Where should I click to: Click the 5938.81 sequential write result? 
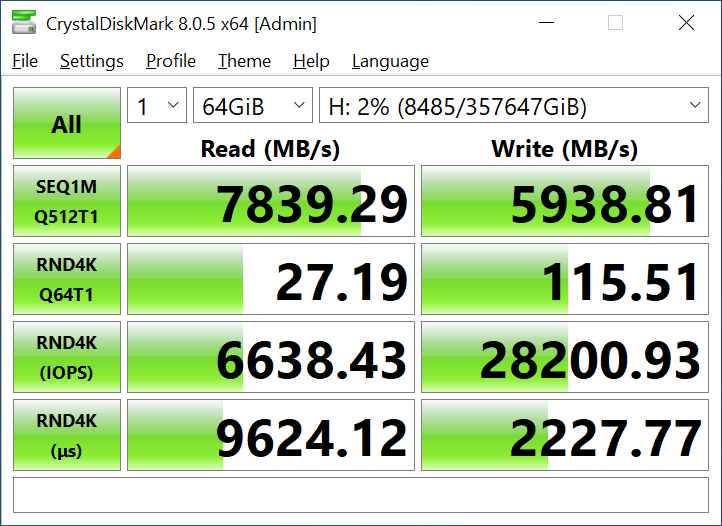click(x=561, y=202)
